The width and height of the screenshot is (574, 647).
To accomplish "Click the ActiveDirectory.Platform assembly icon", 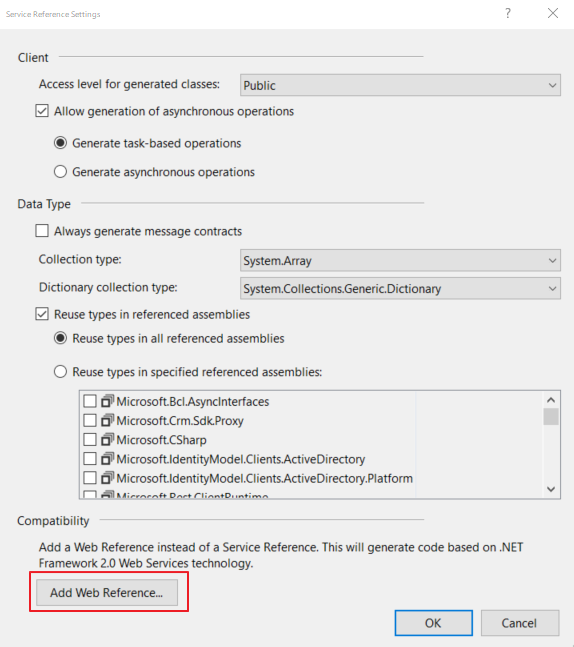I will point(108,478).
